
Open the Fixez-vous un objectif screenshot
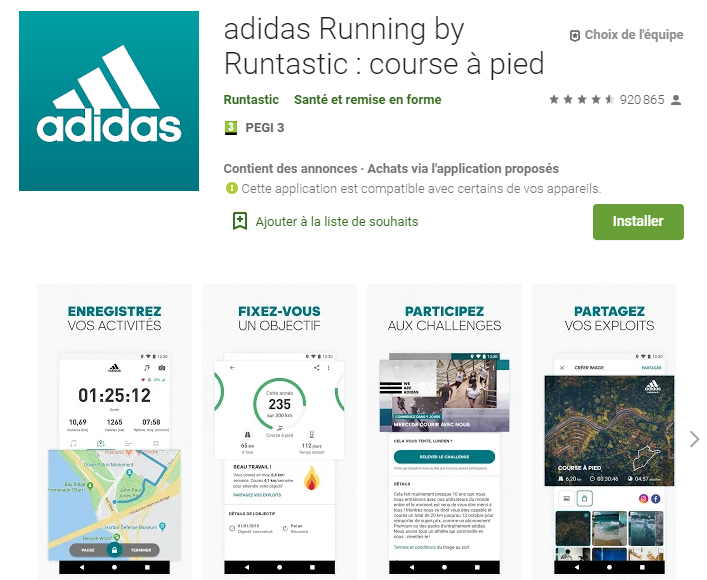point(280,432)
